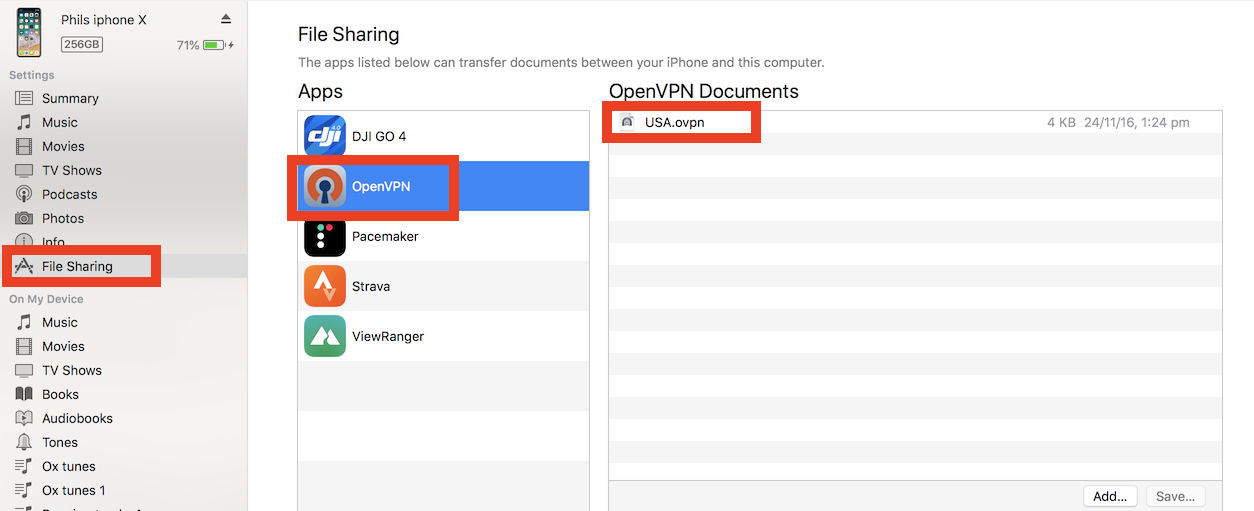Click the OpenVPN Documents heading
Image resolution: width=1254 pixels, height=511 pixels.
704,91
